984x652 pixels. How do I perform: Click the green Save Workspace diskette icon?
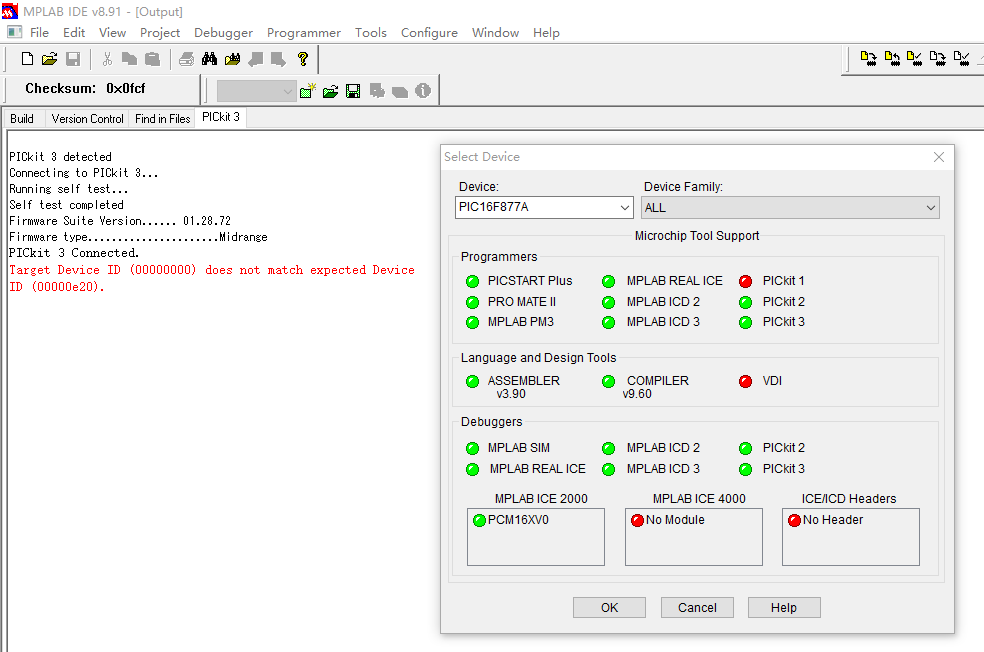point(353,92)
